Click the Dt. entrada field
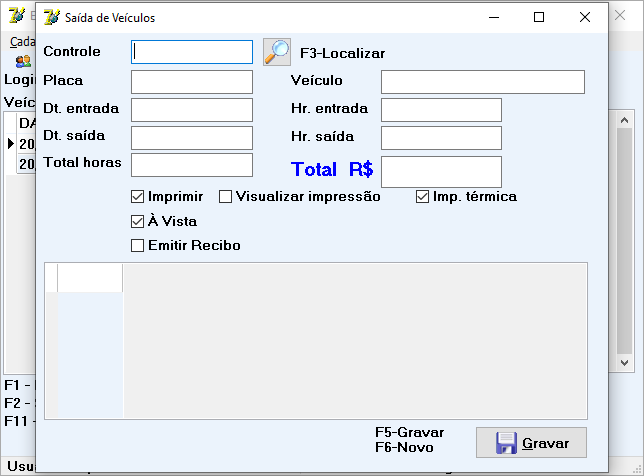This screenshot has height=476, width=644. tap(192, 110)
